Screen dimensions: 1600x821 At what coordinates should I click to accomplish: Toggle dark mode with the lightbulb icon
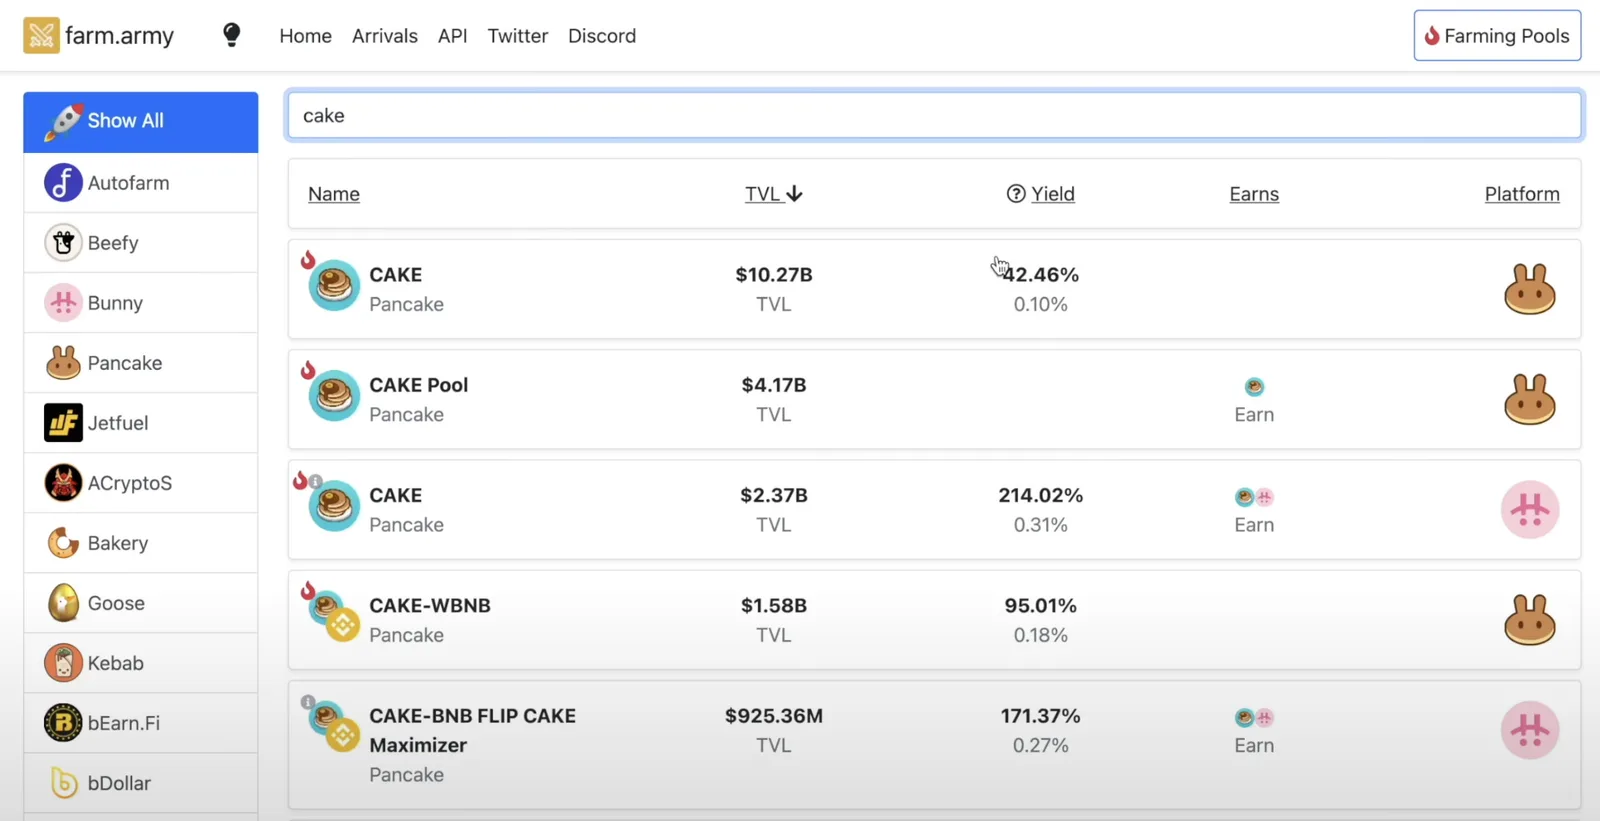(x=231, y=36)
